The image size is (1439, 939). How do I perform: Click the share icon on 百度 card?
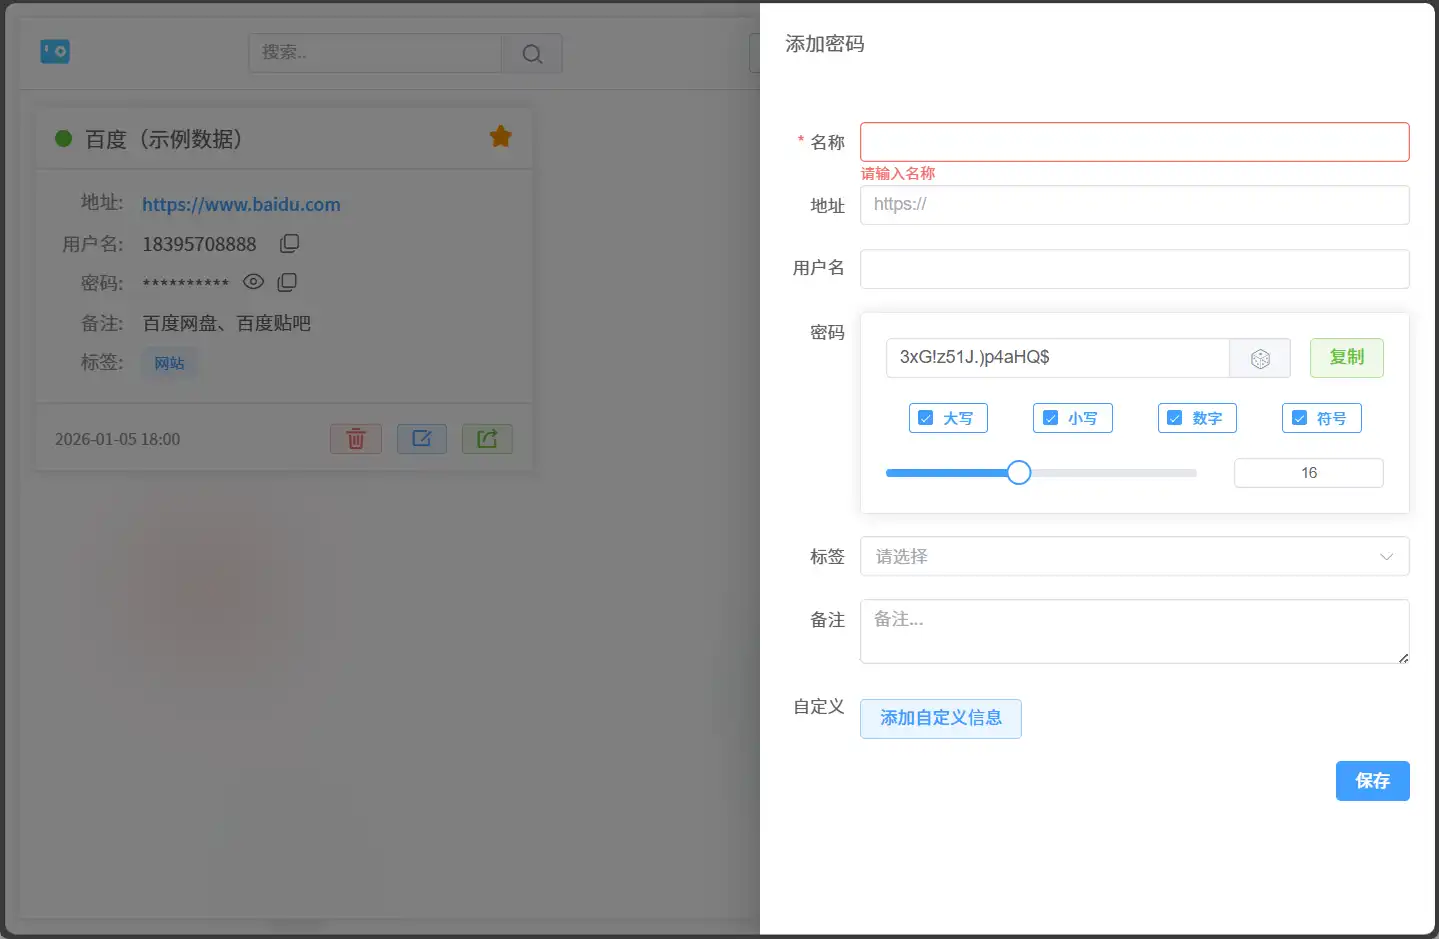click(487, 439)
